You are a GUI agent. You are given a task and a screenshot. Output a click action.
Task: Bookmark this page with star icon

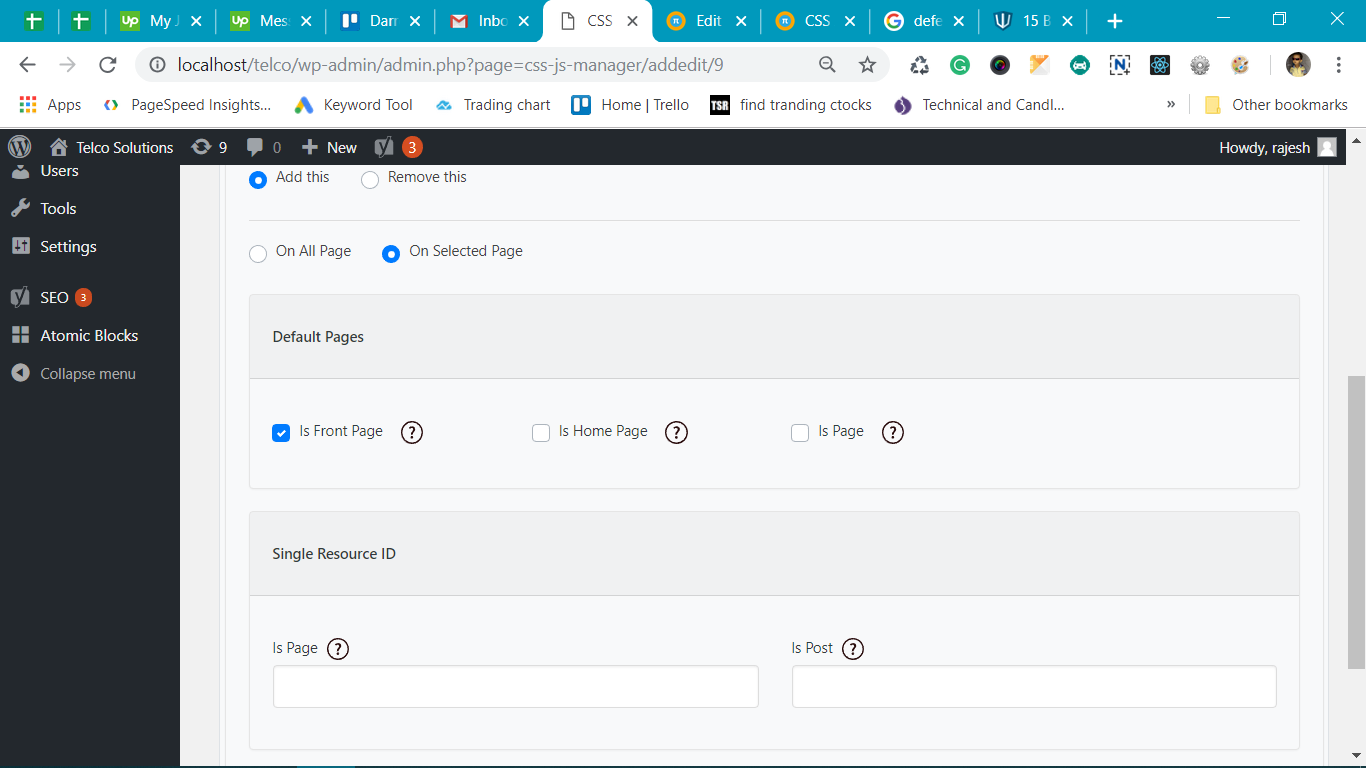tap(867, 65)
